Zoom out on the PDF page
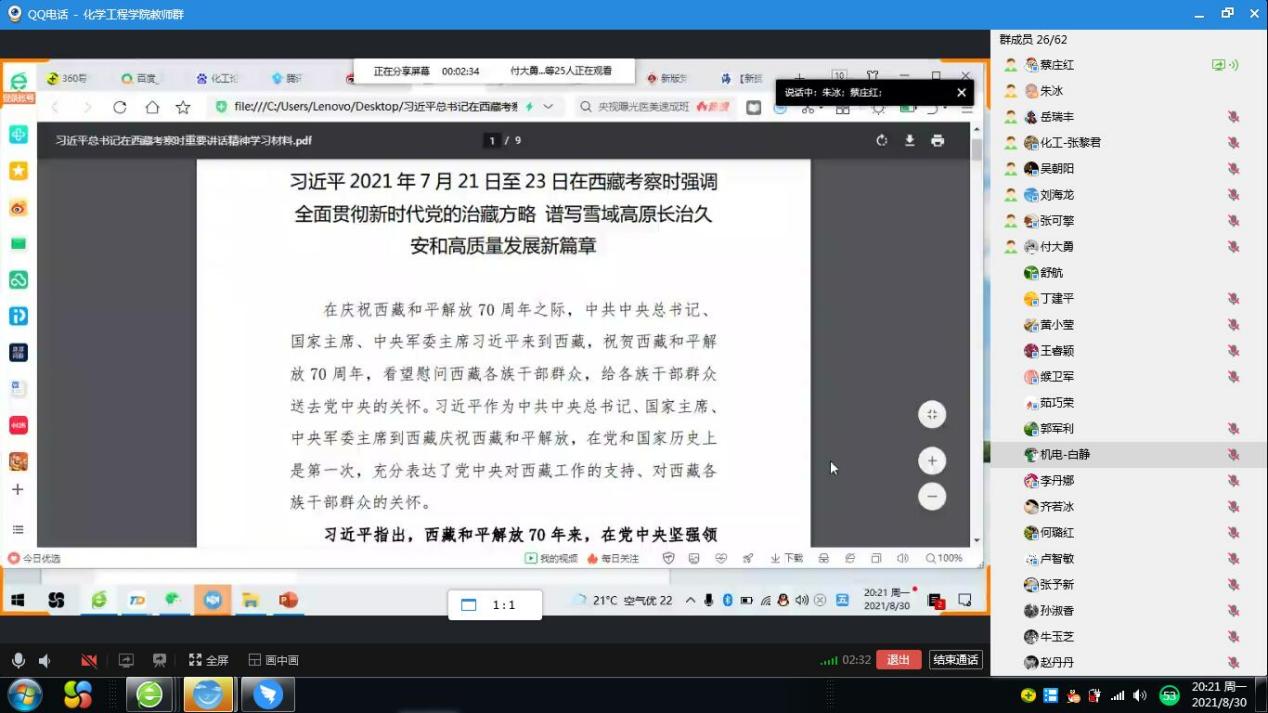This screenshot has width=1268, height=713. click(x=931, y=496)
